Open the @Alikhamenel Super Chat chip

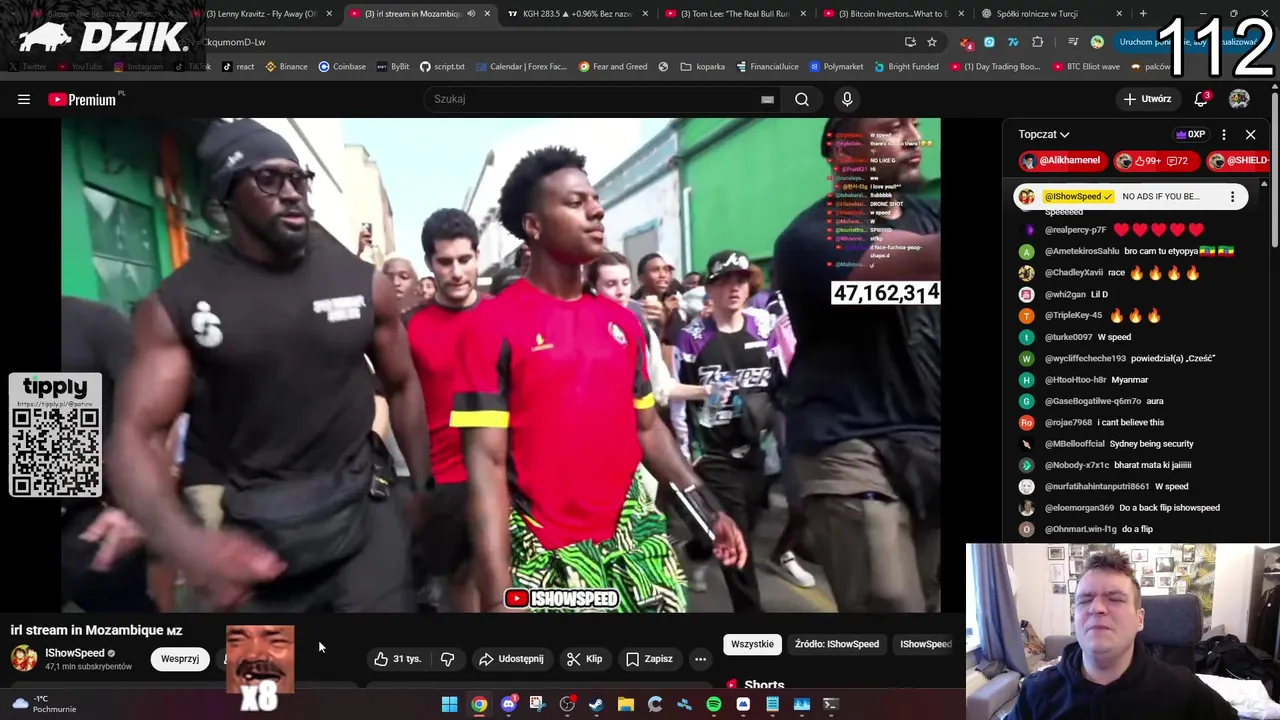(1061, 160)
